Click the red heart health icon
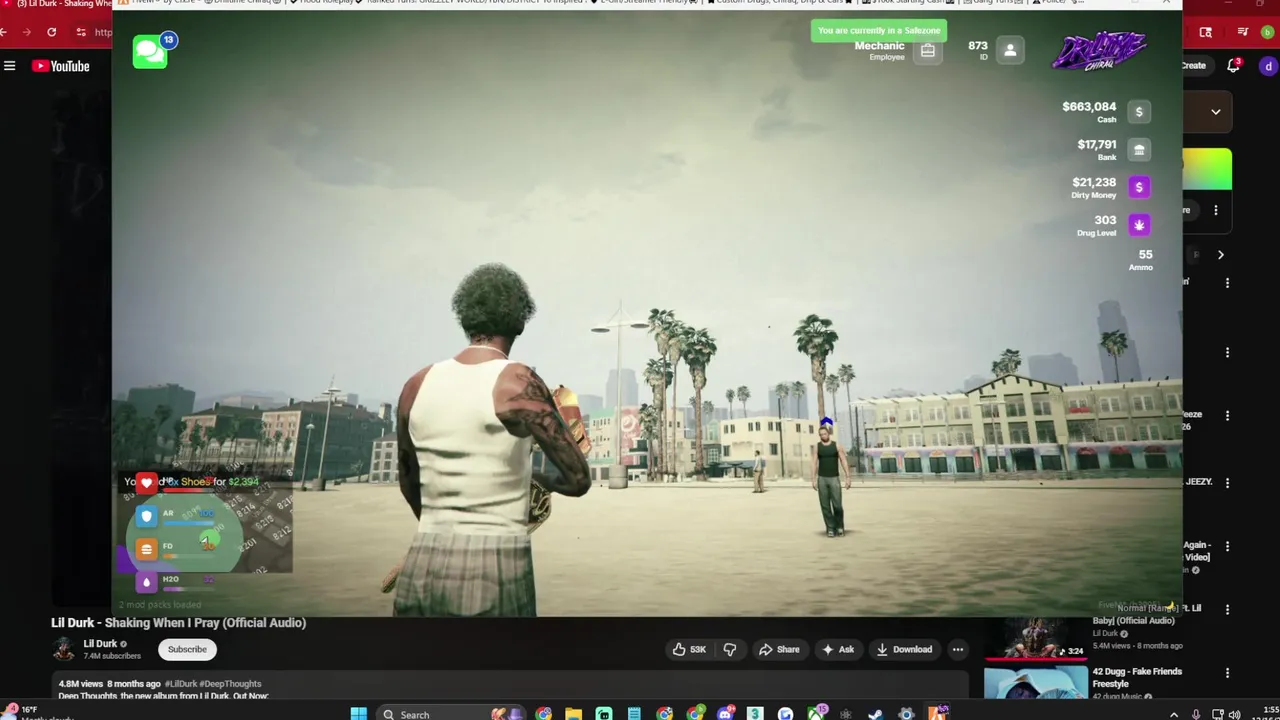This screenshot has height=720, width=1280. 147,483
